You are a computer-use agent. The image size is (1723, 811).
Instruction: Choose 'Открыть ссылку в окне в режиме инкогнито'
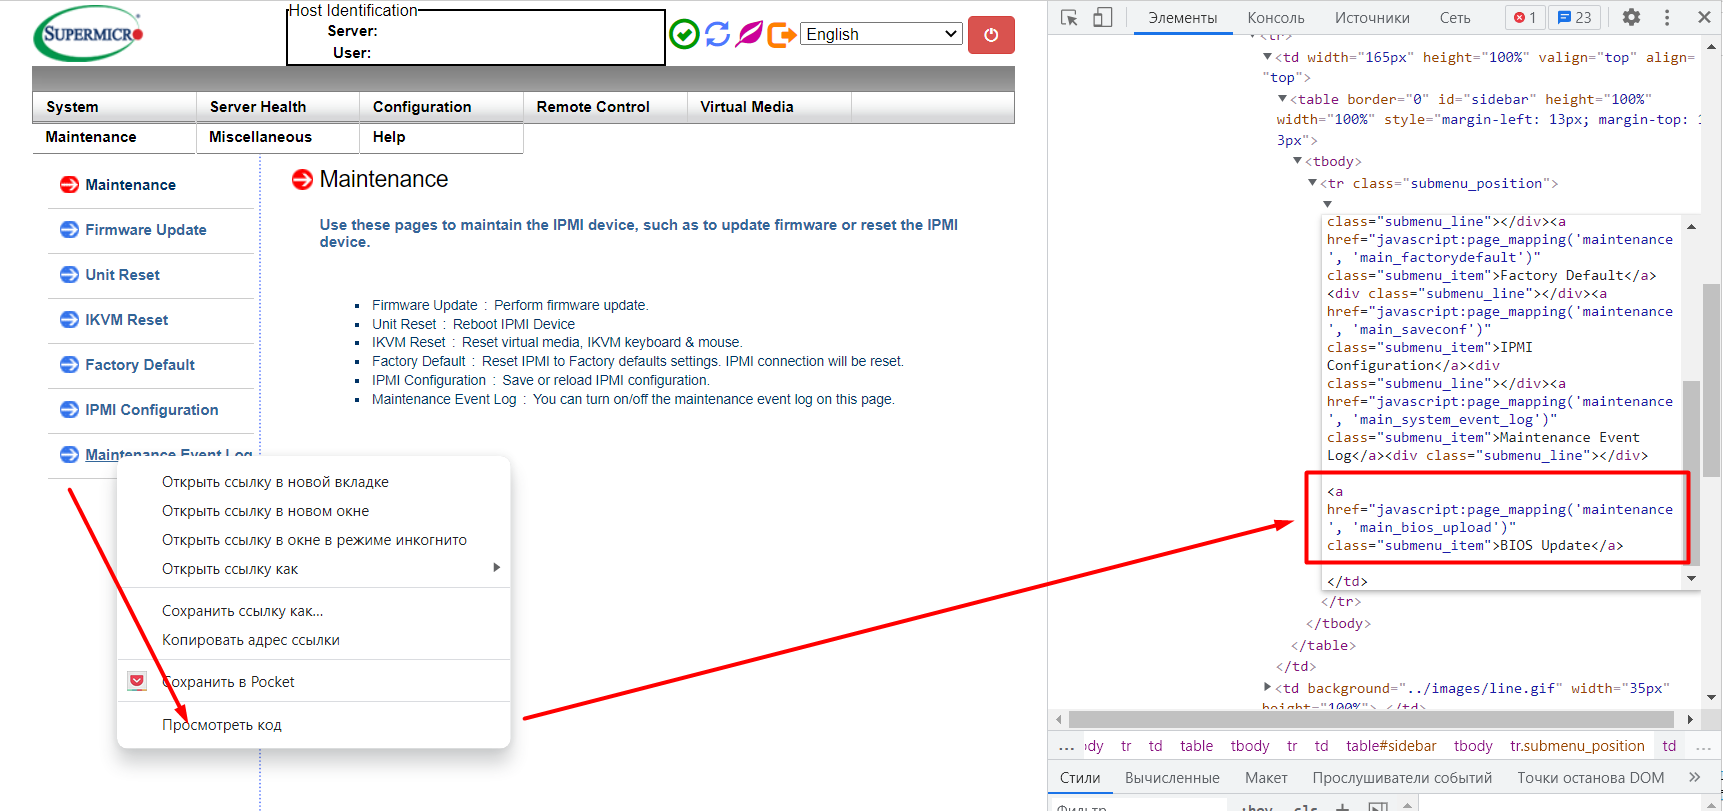(x=314, y=539)
